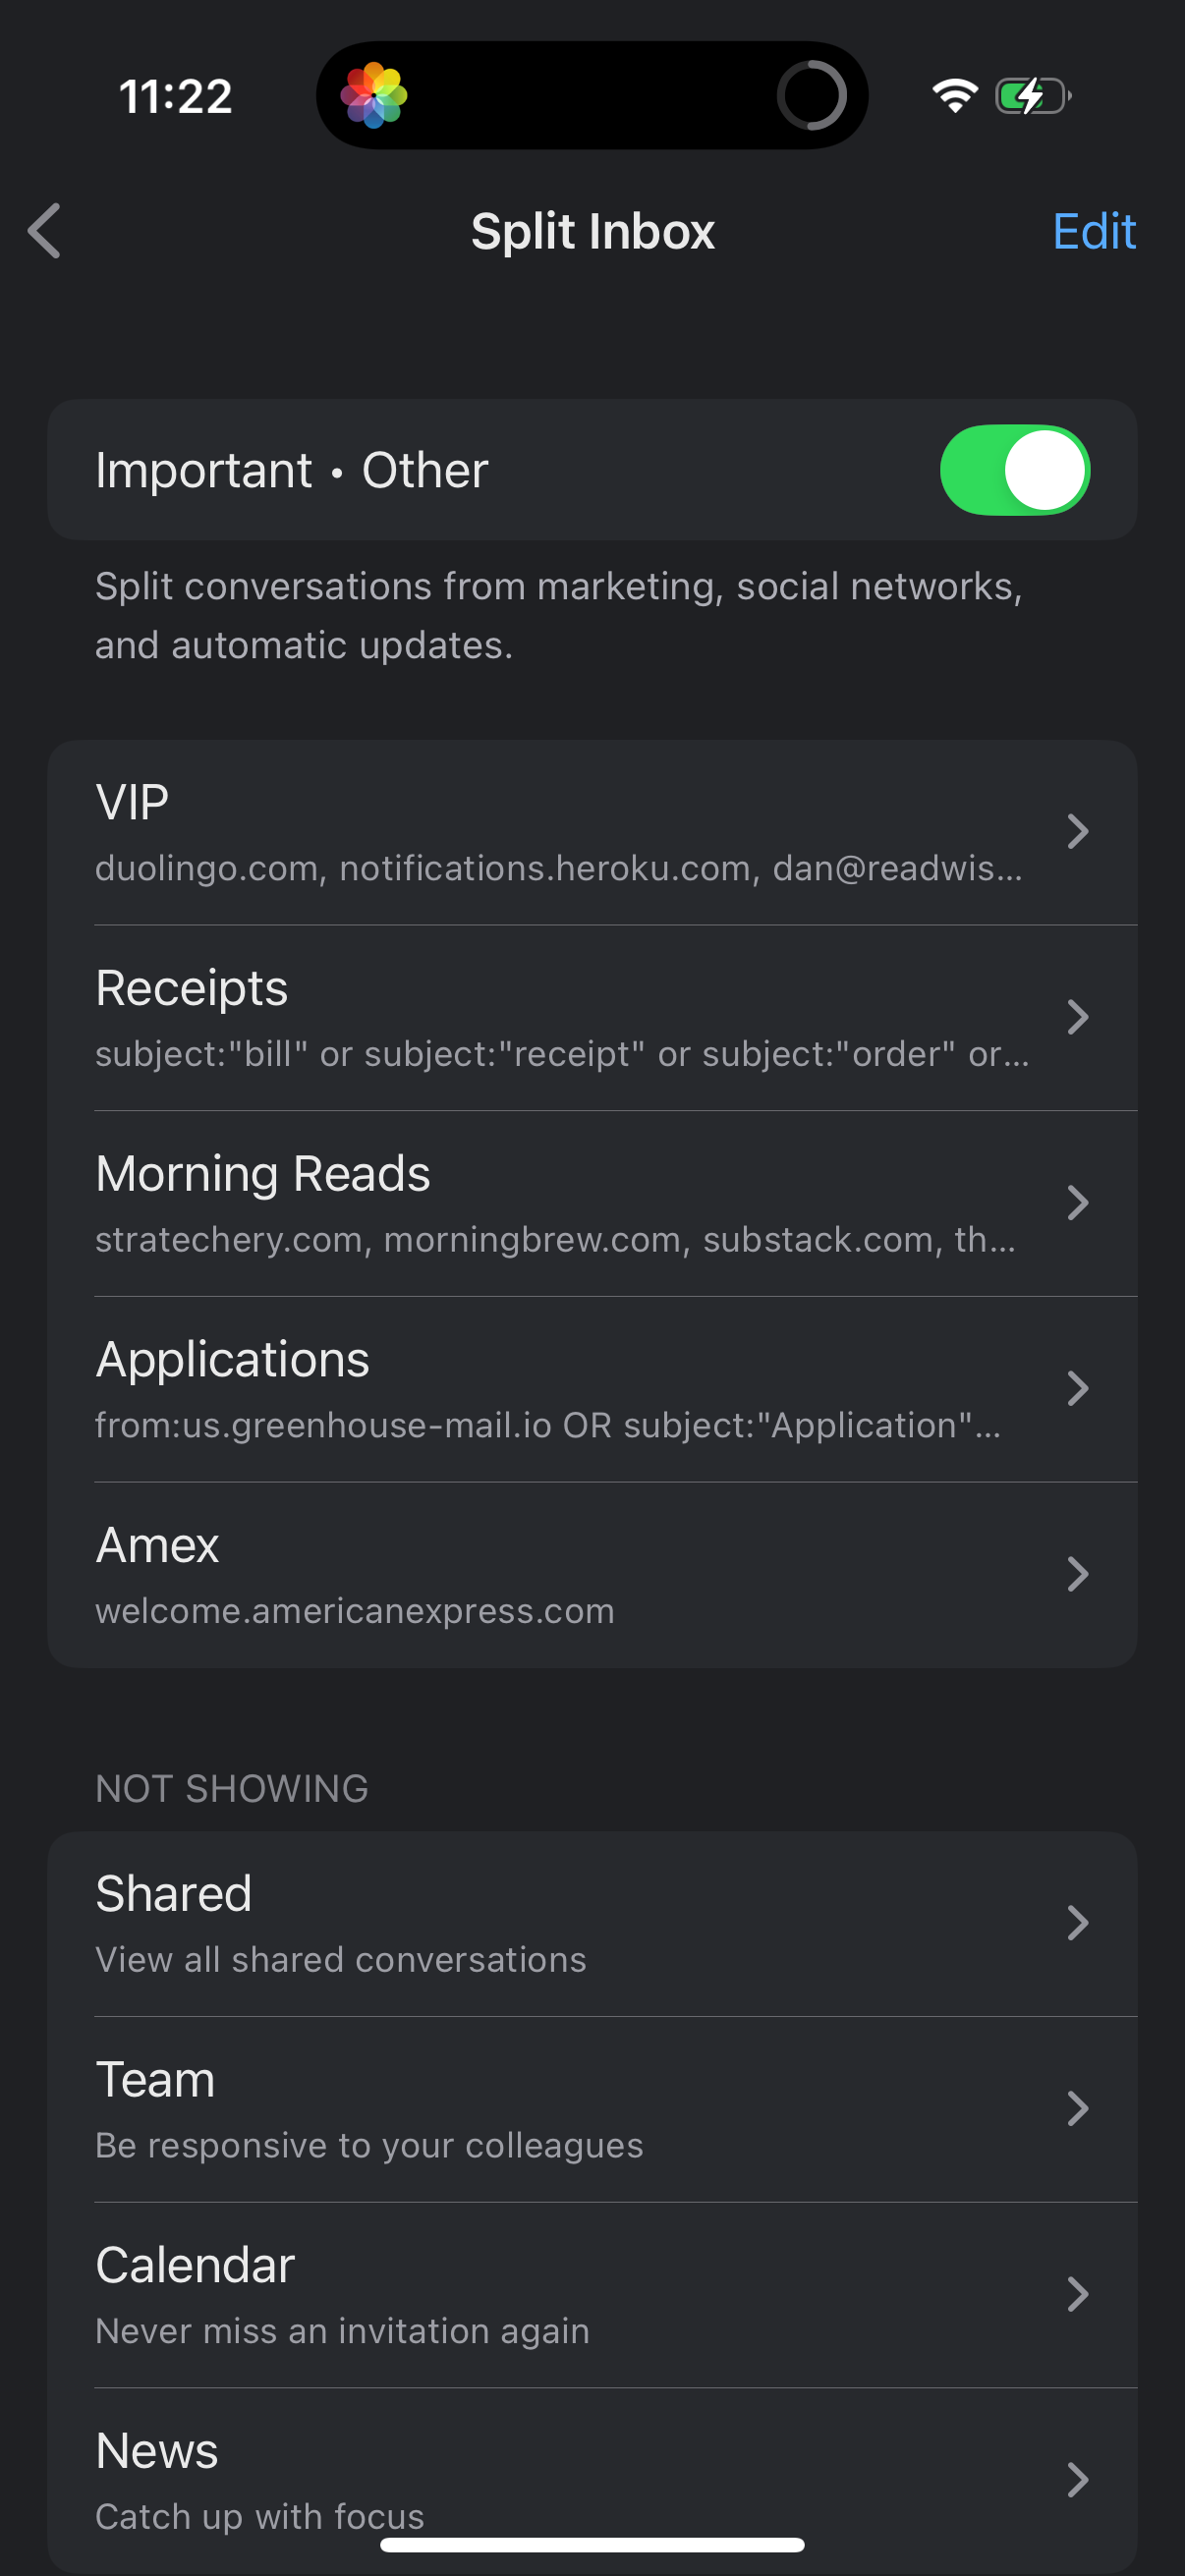Open the Receipts row chevron
1185x2576 pixels.
pos(1076,1017)
